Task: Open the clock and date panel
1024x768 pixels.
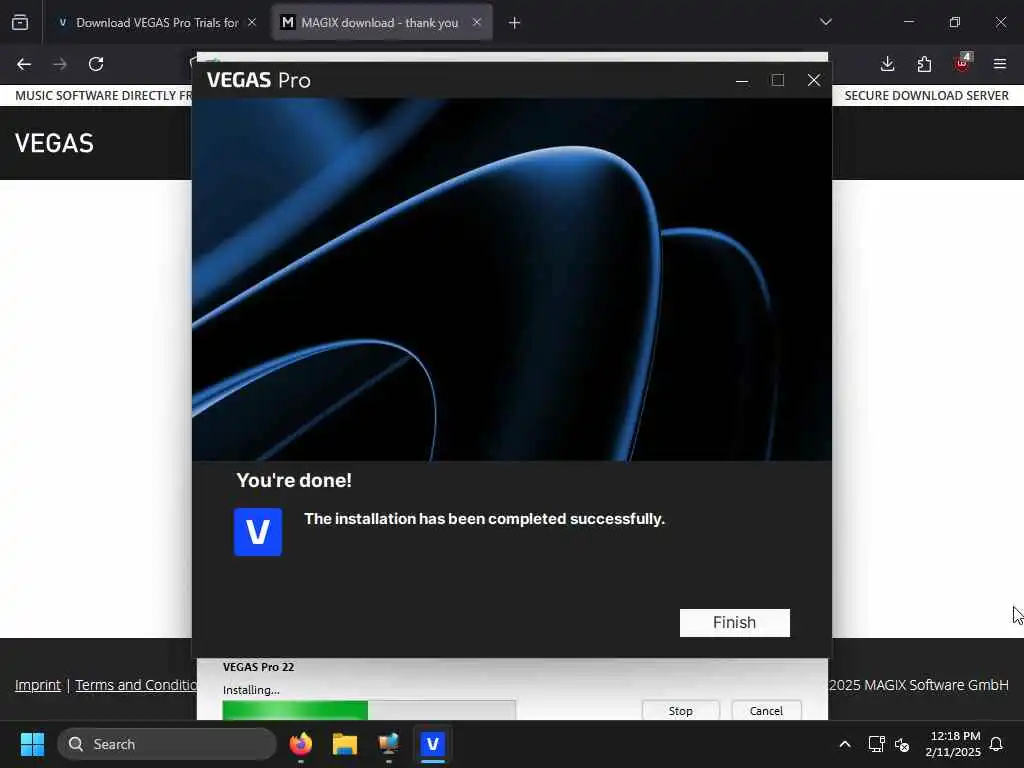Action: pos(953,744)
